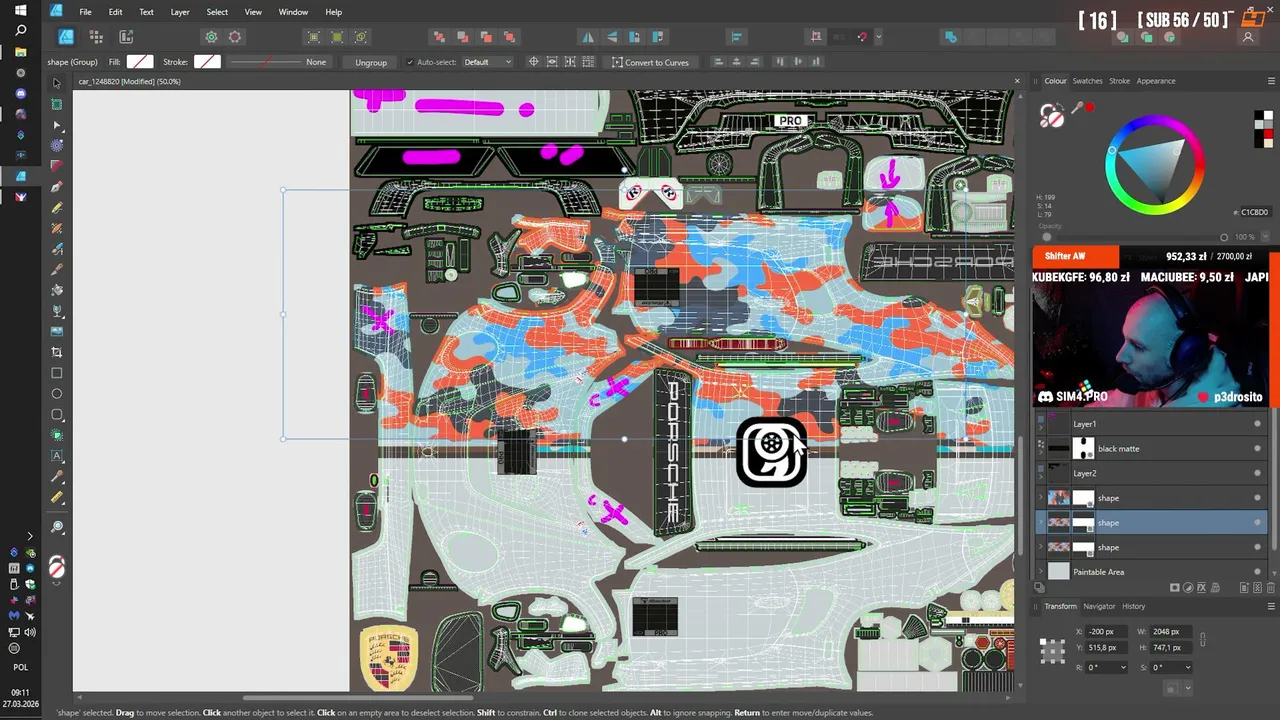Toggle visibility of Paintable Area layer

coord(1257,572)
